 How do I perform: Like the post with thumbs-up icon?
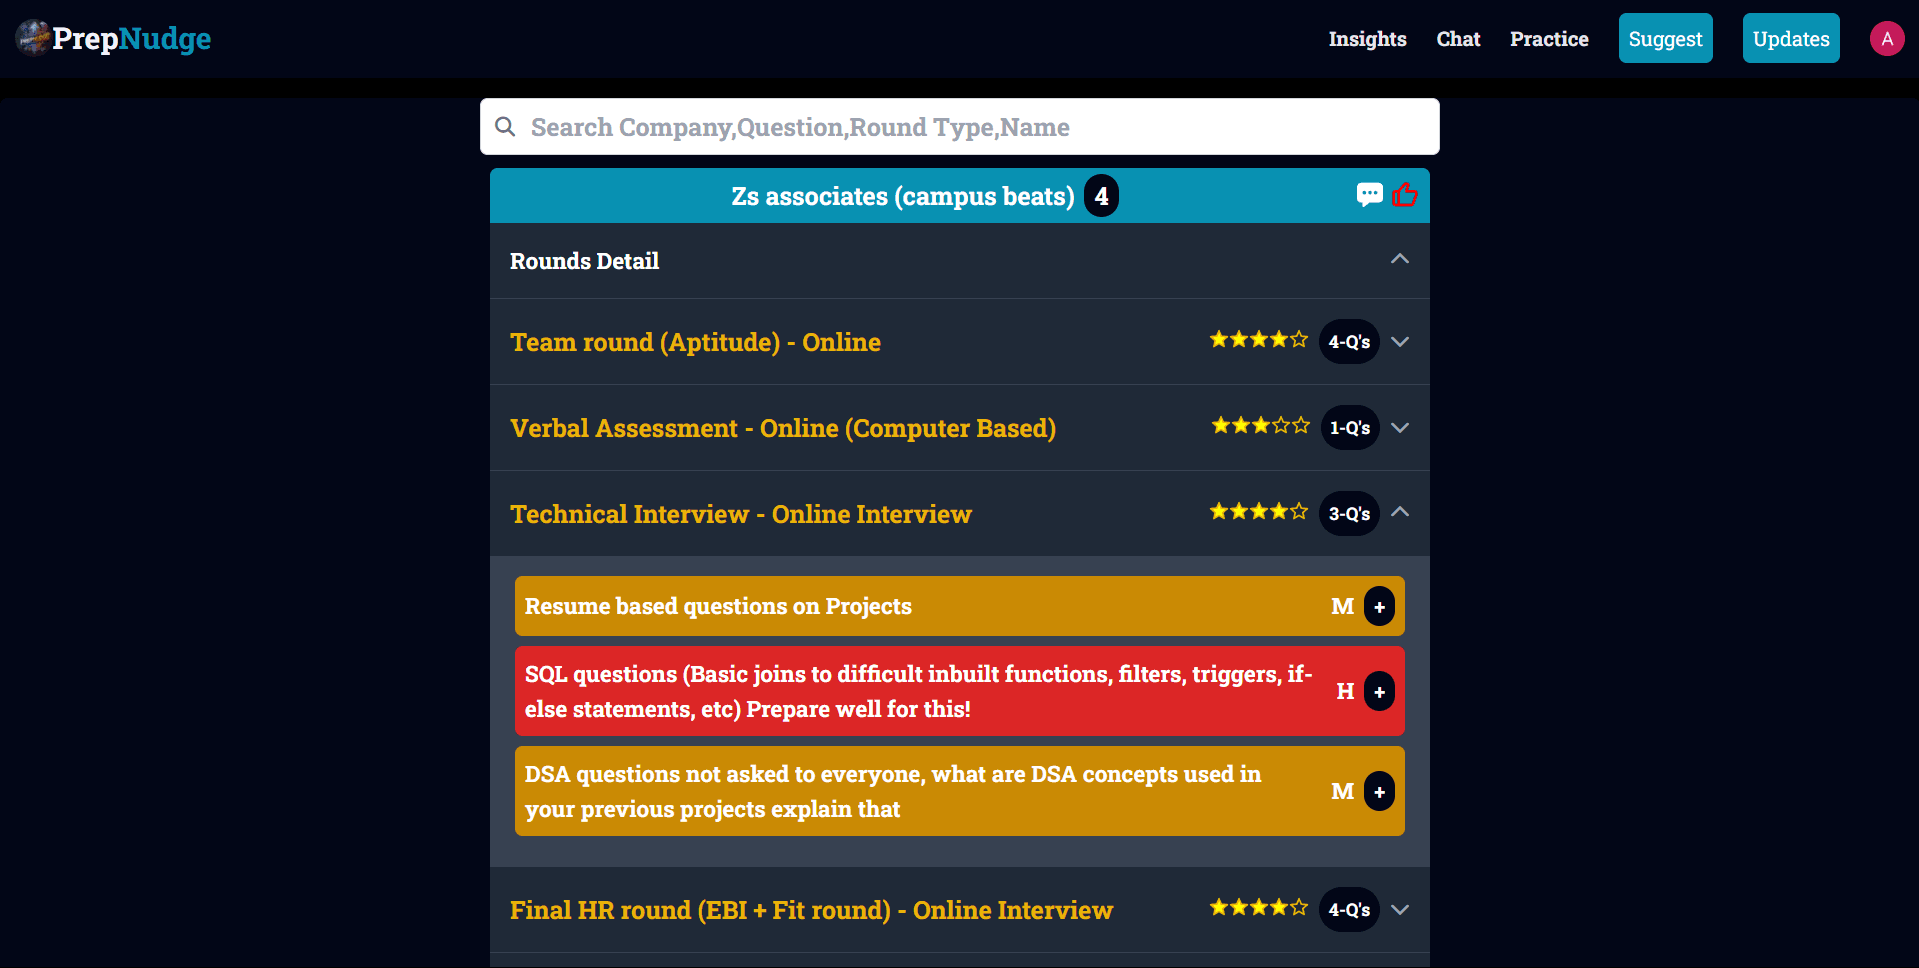point(1404,194)
